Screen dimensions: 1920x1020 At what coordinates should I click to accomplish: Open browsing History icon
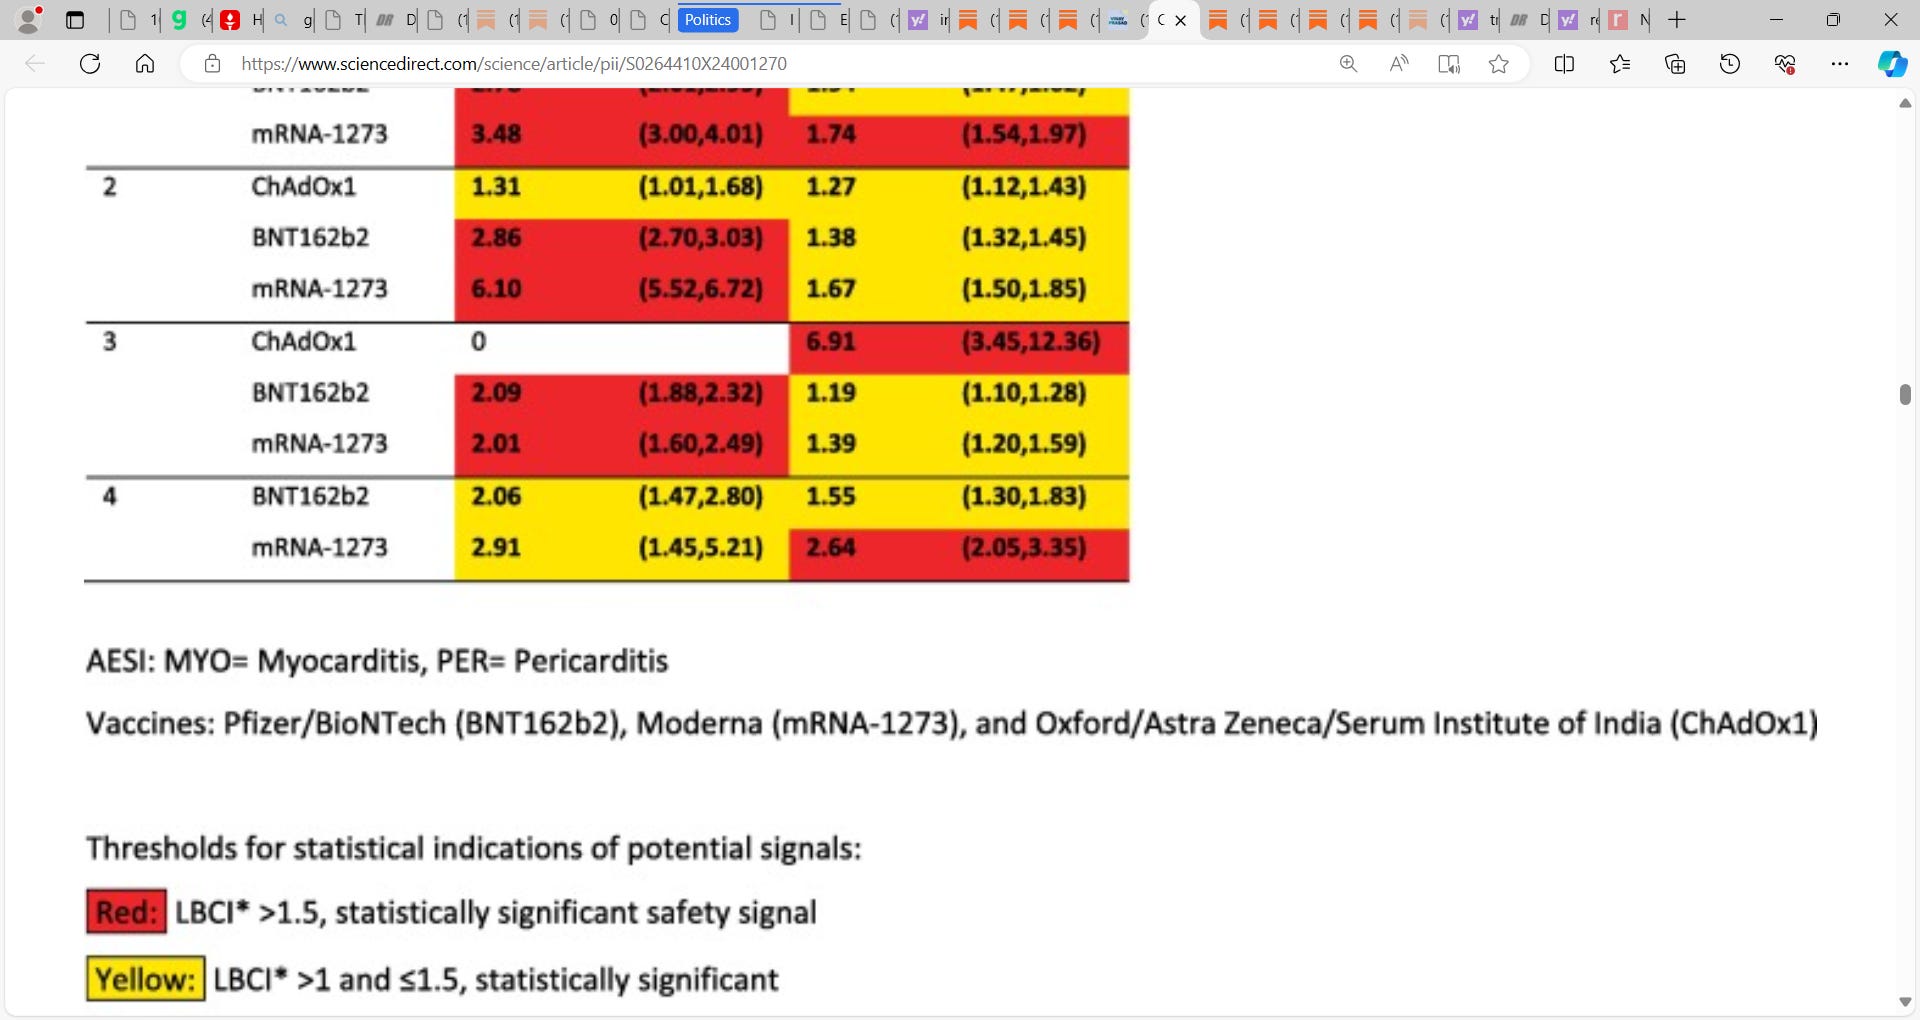1730,64
